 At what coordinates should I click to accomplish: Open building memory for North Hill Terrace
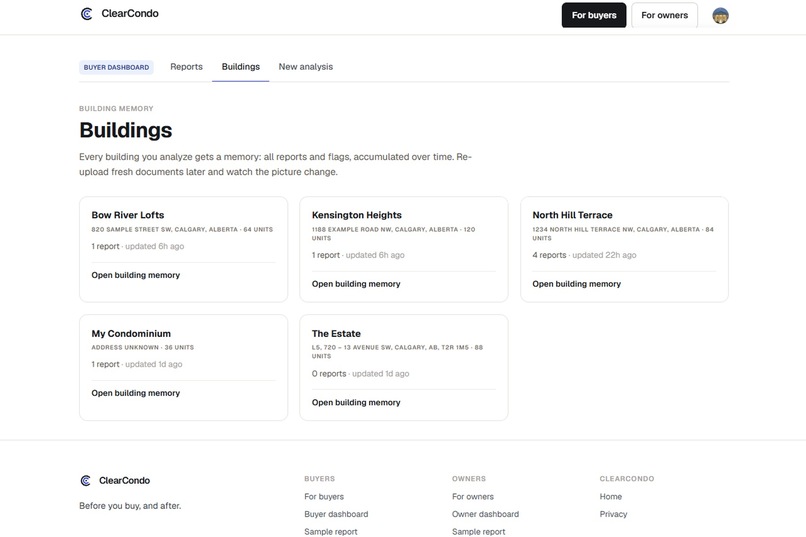click(576, 284)
